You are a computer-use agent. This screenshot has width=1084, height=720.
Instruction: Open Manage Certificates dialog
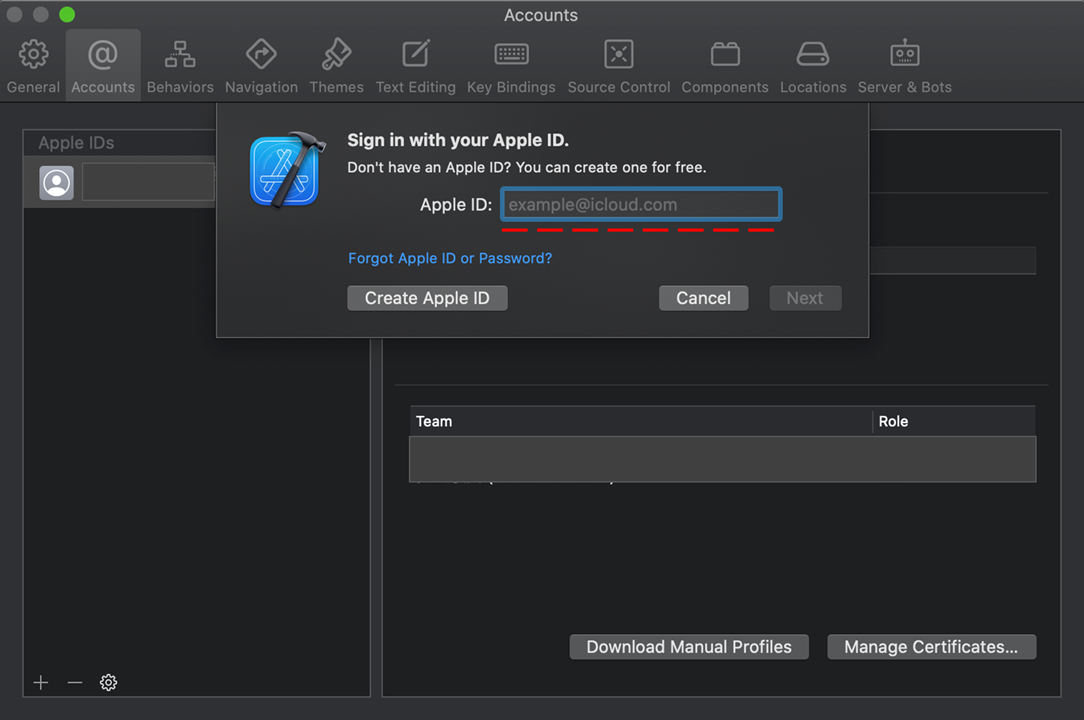pos(931,647)
